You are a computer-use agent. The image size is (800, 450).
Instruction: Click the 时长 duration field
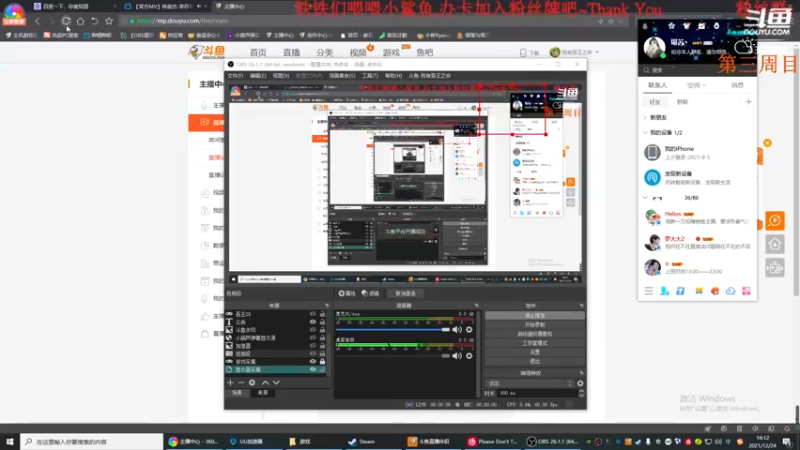click(x=537, y=393)
